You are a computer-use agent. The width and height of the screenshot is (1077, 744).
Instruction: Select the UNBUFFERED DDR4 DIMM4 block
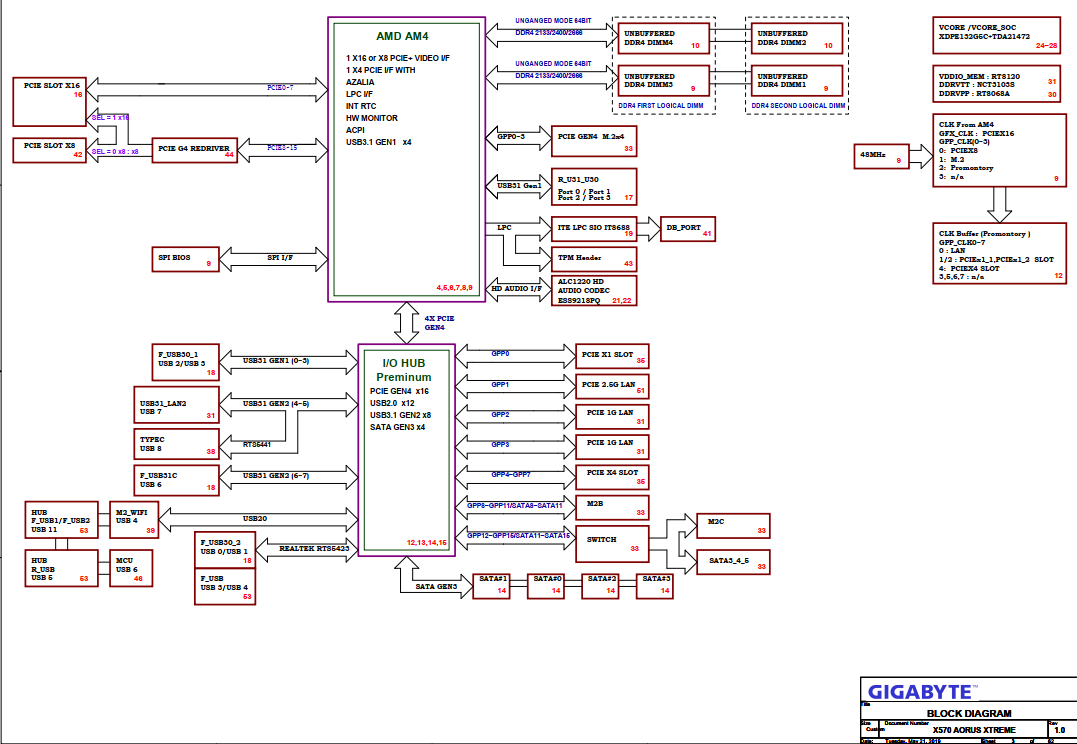point(664,38)
